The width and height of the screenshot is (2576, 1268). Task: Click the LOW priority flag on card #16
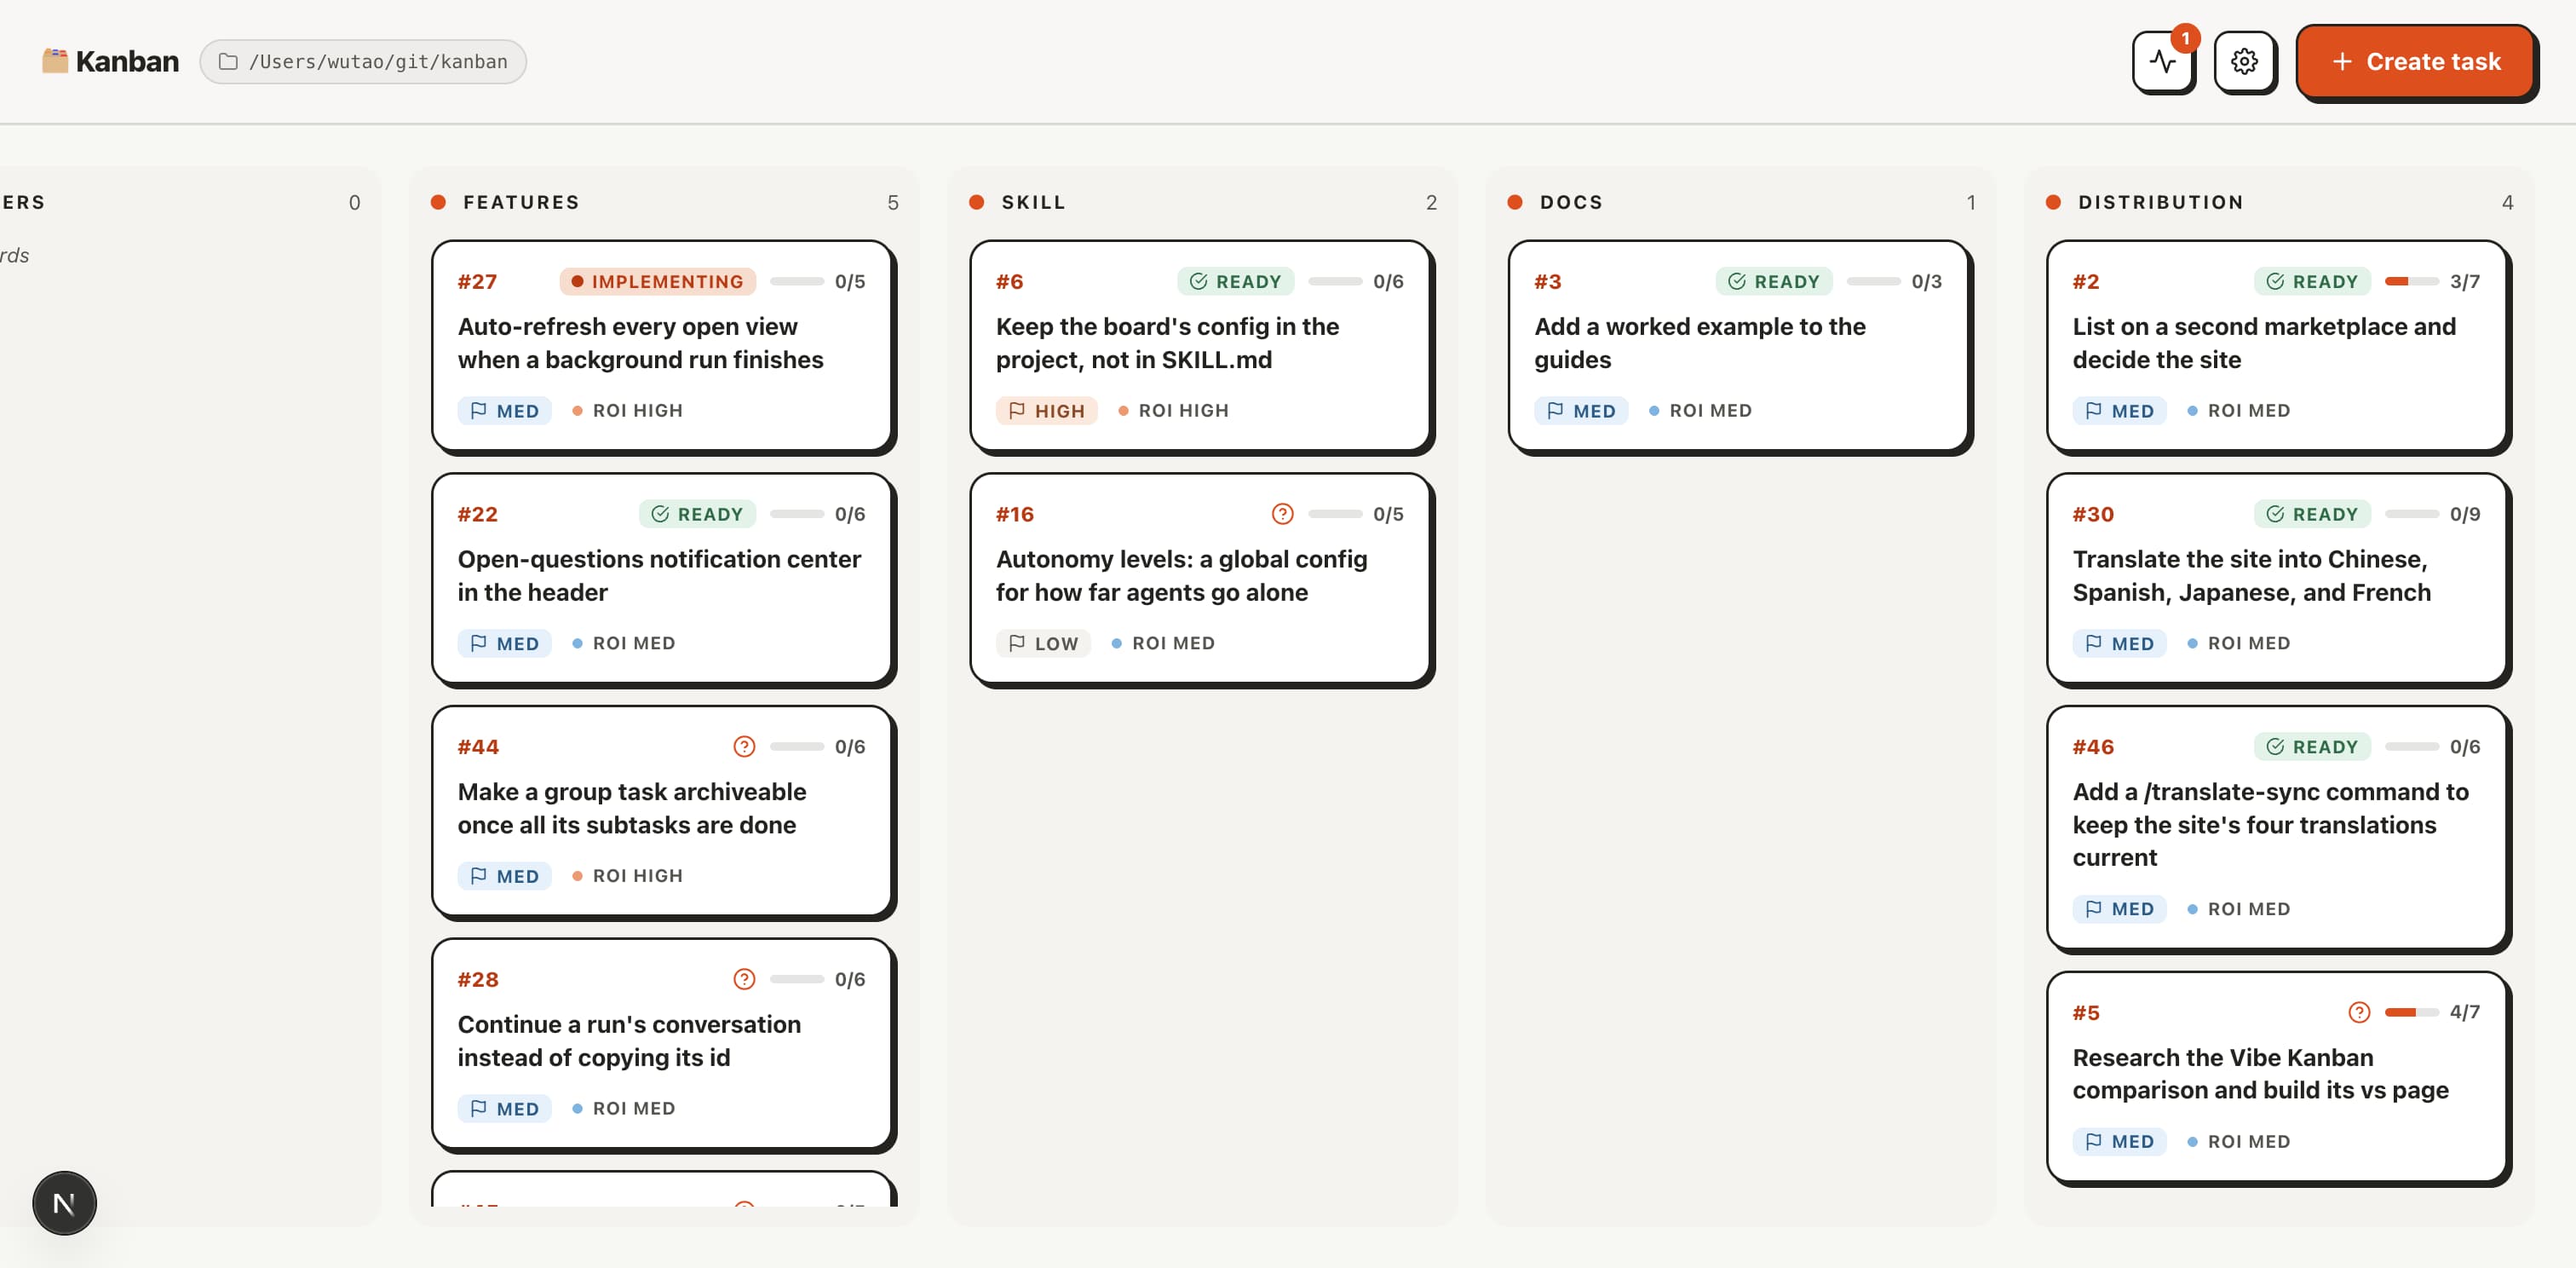click(1043, 644)
